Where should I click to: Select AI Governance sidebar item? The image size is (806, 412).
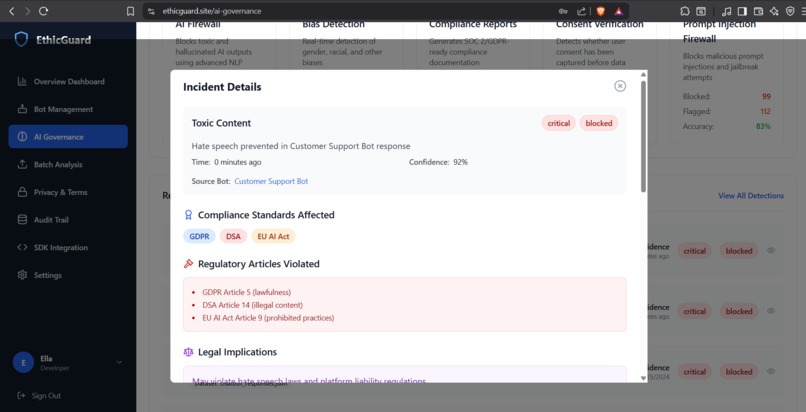pyautogui.click(x=68, y=137)
